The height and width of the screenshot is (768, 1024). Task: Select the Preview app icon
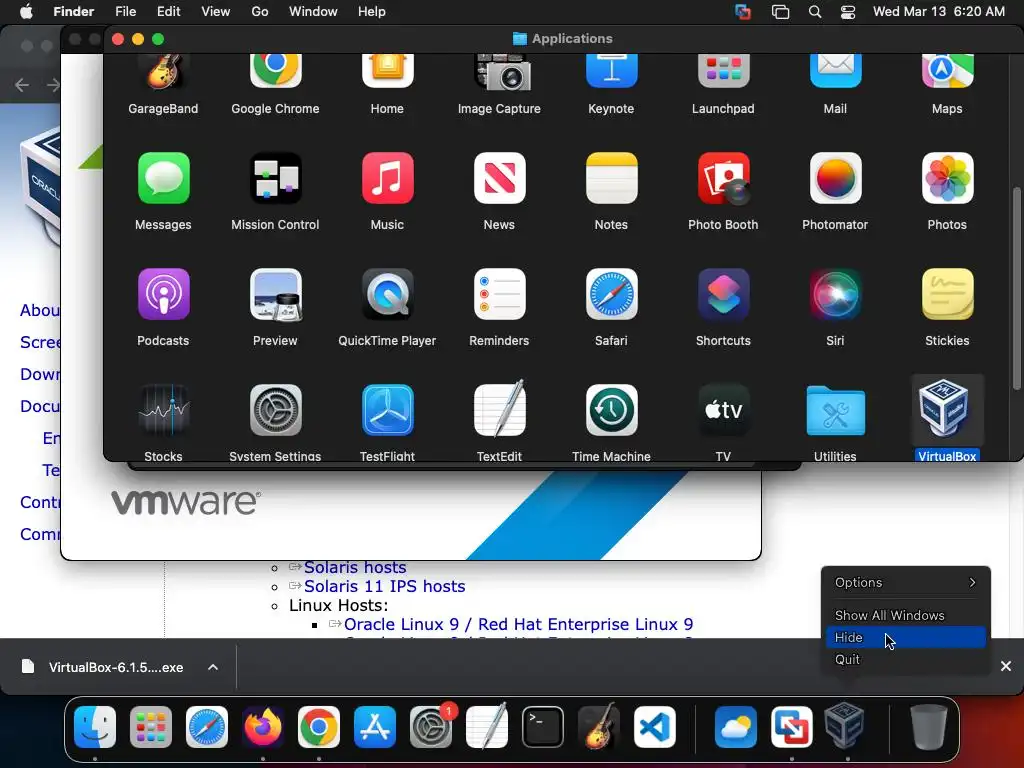276,295
